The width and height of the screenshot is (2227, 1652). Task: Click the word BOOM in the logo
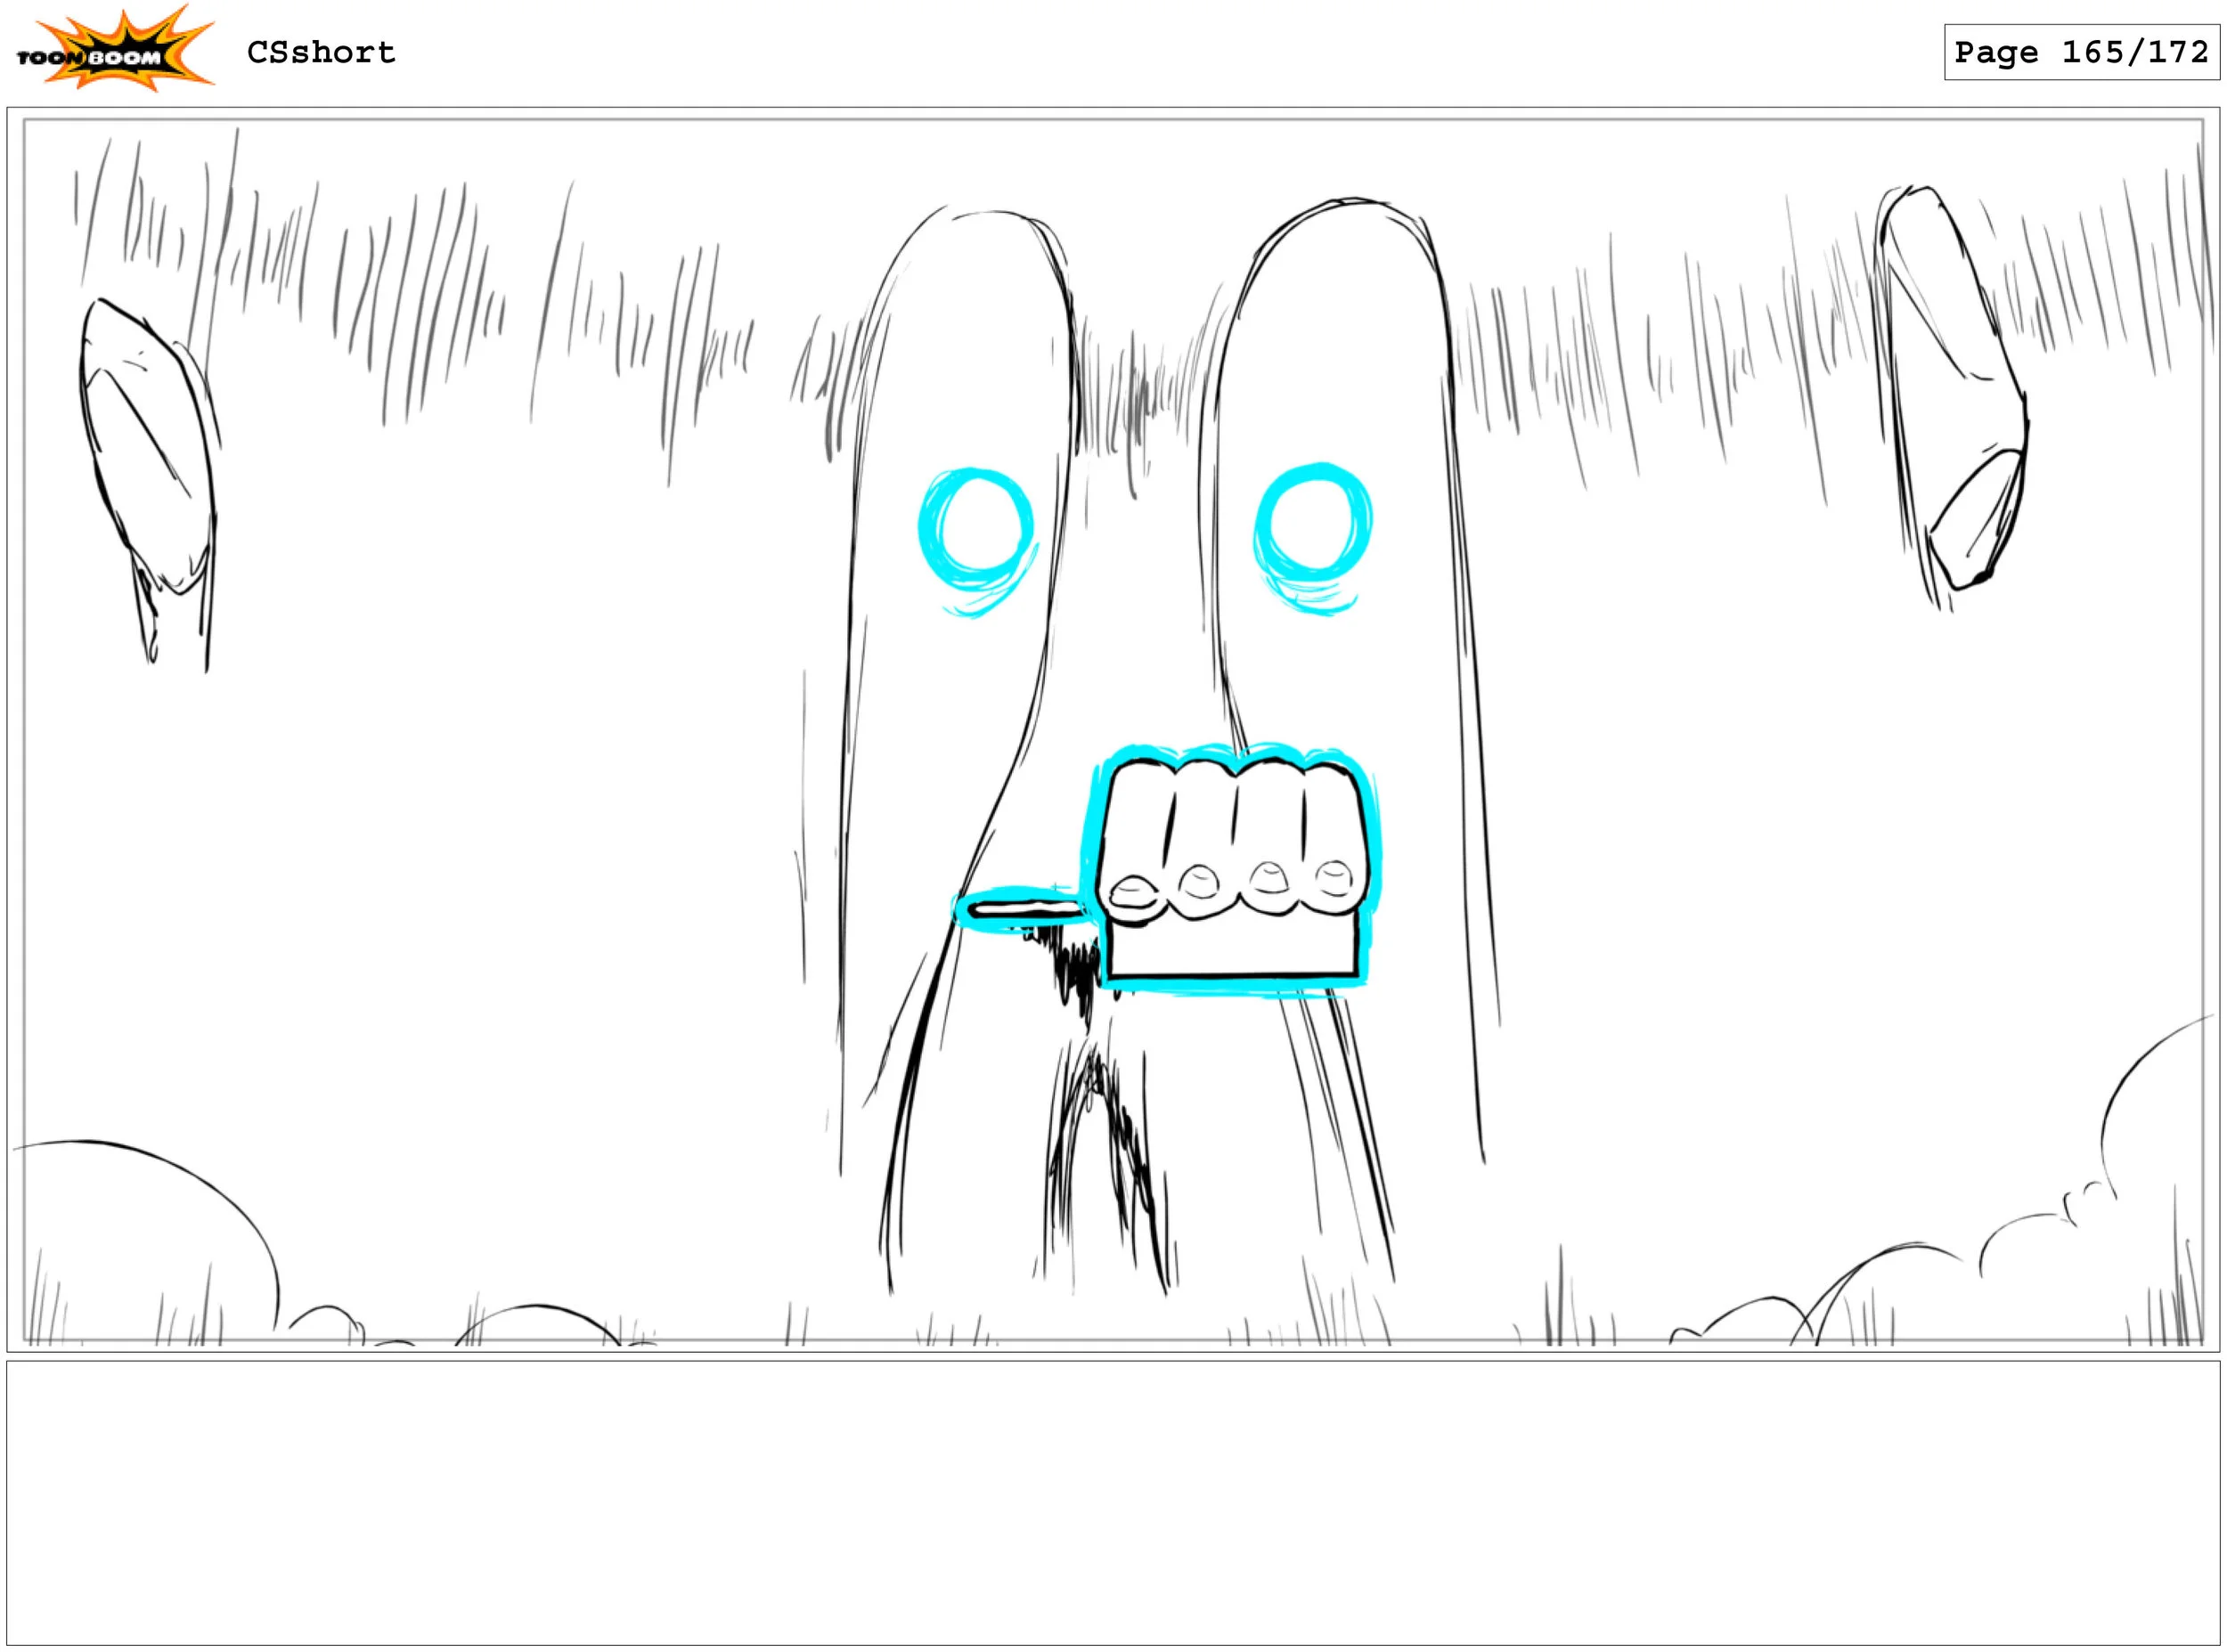[x=125, y=58]
